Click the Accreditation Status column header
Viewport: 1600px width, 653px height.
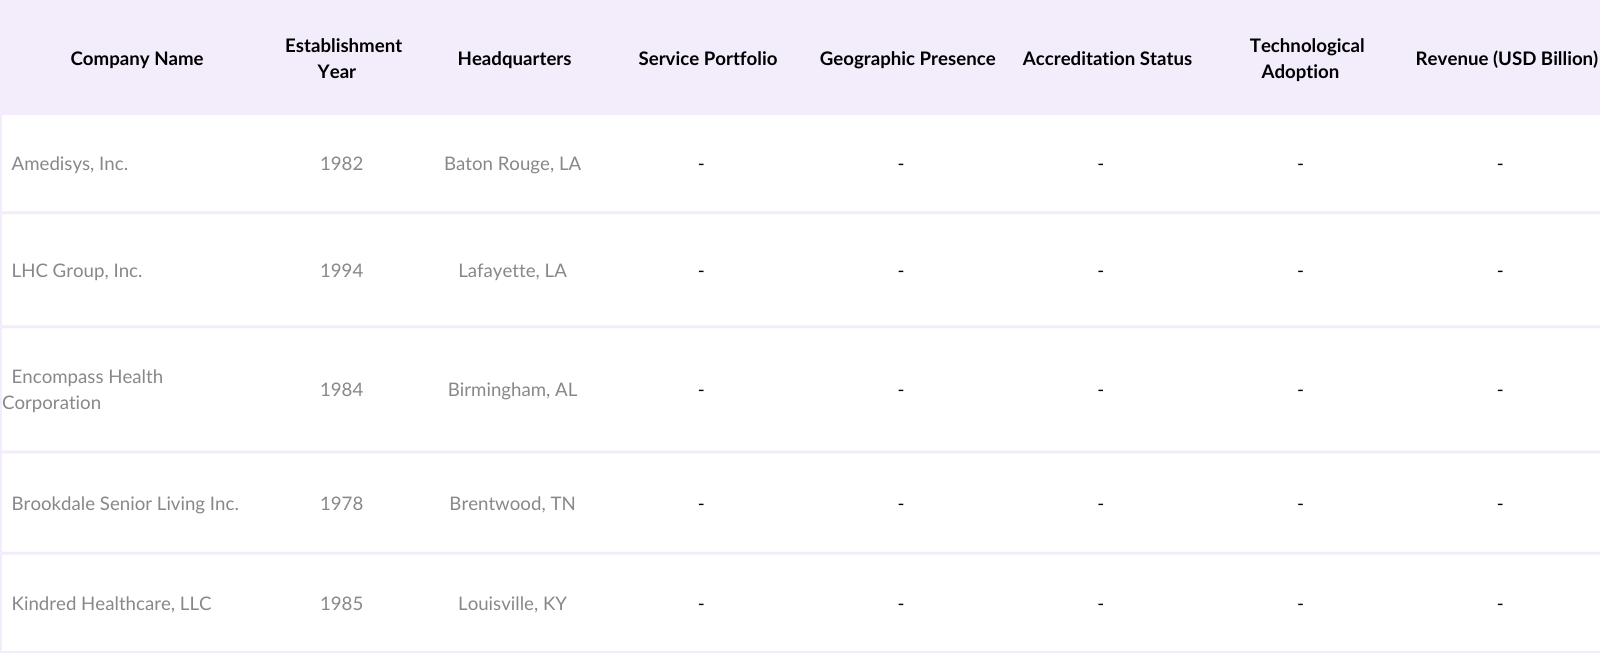[1107, 58]
